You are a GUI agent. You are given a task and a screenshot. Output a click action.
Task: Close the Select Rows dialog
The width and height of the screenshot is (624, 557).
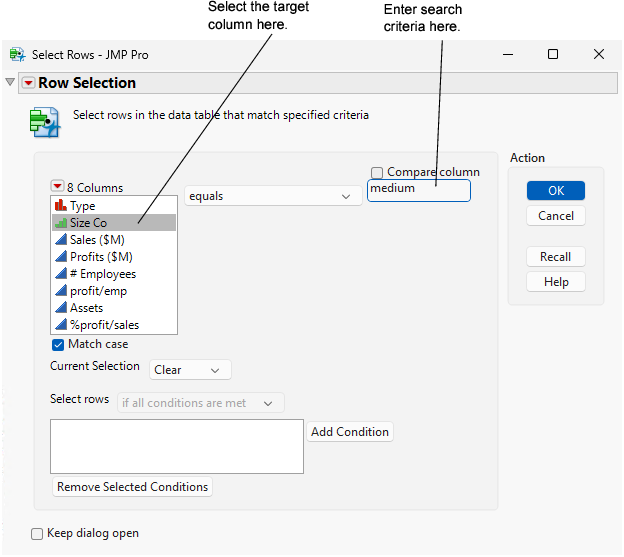click(x=599, y=54)
